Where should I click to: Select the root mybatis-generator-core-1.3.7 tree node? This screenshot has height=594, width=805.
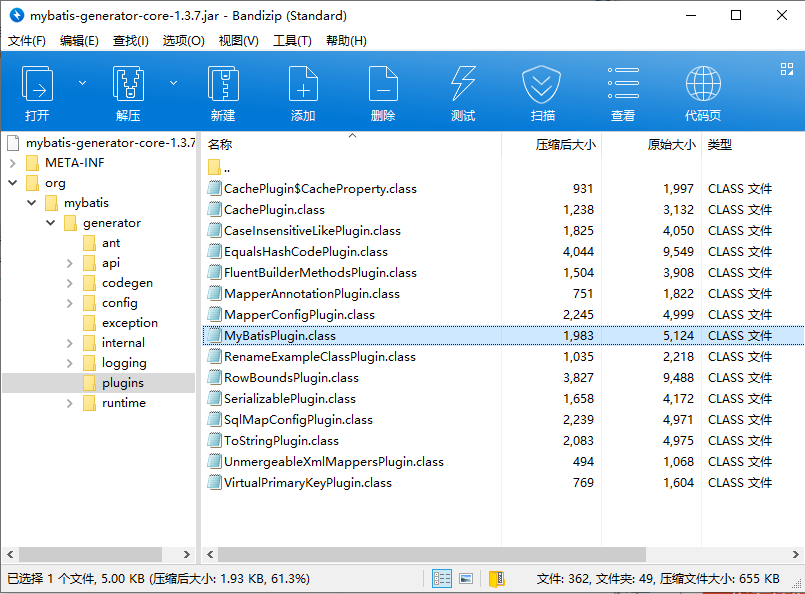(x=102, y=143)
